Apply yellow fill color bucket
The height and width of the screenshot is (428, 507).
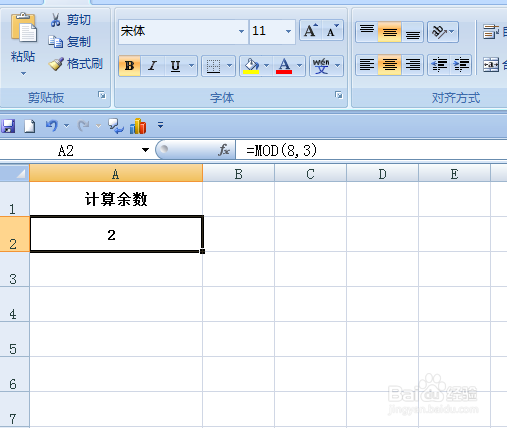[251, 66]
